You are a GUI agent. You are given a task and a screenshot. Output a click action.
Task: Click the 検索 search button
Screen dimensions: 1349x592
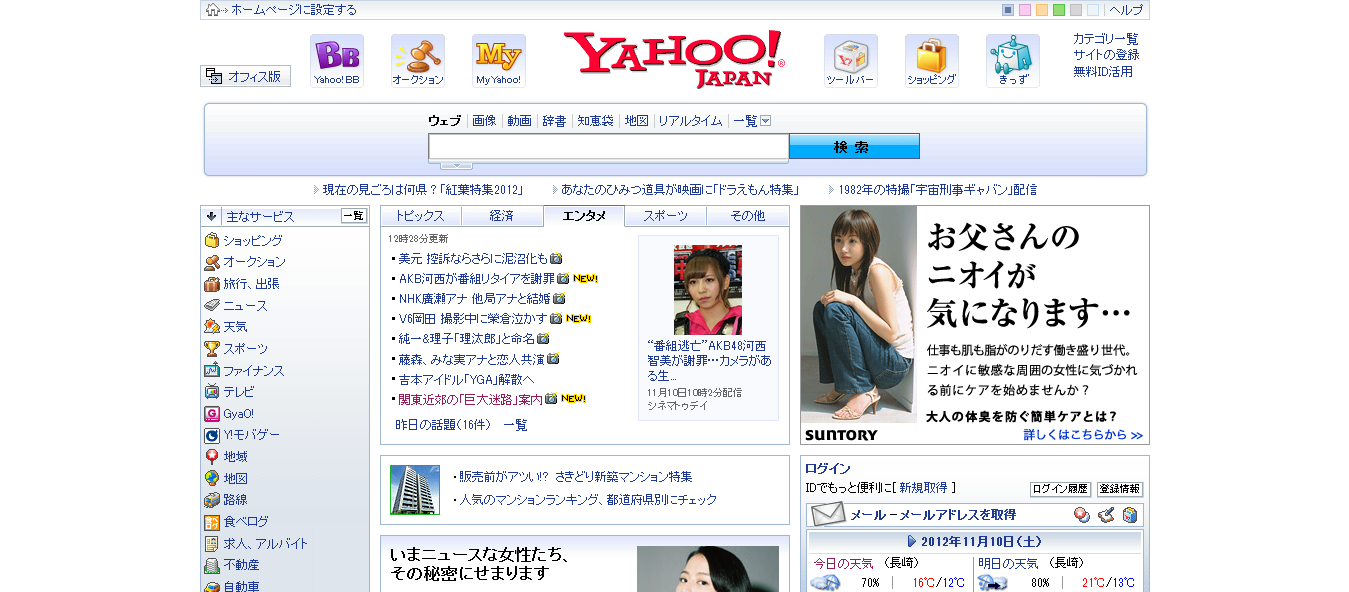tap(854, 147)
